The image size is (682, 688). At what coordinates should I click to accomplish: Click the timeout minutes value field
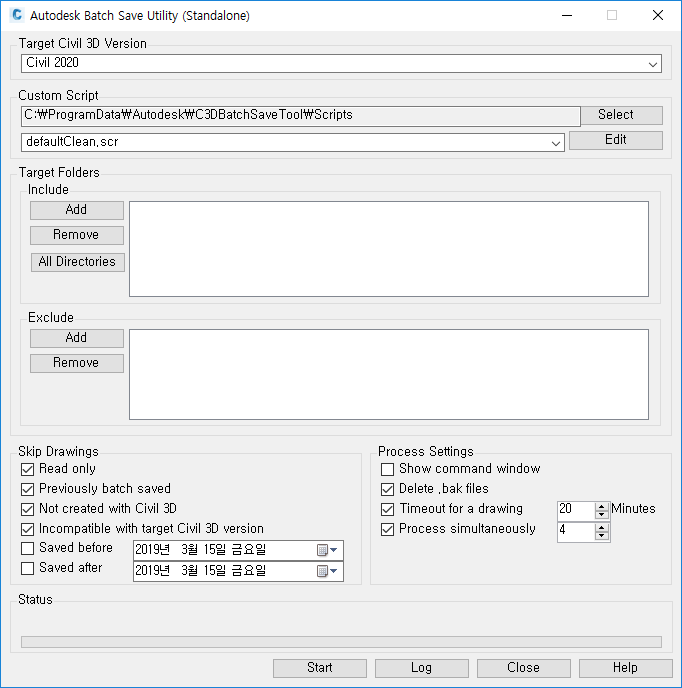(x=576, y=510)
